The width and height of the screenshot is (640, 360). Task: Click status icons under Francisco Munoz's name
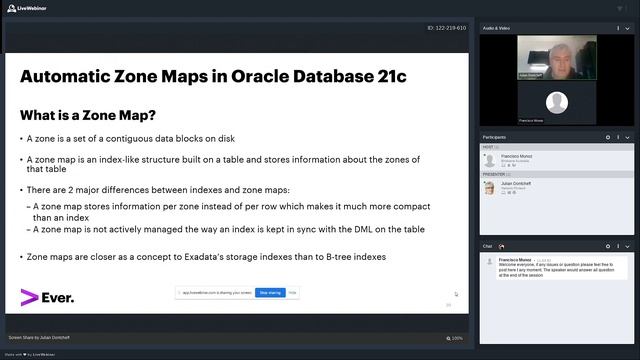click(509, 165)
